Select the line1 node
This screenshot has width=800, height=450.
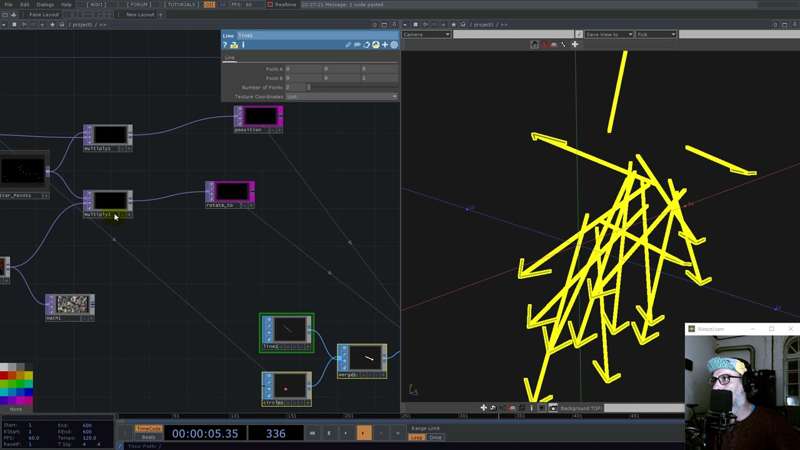[x=286, y=332]
